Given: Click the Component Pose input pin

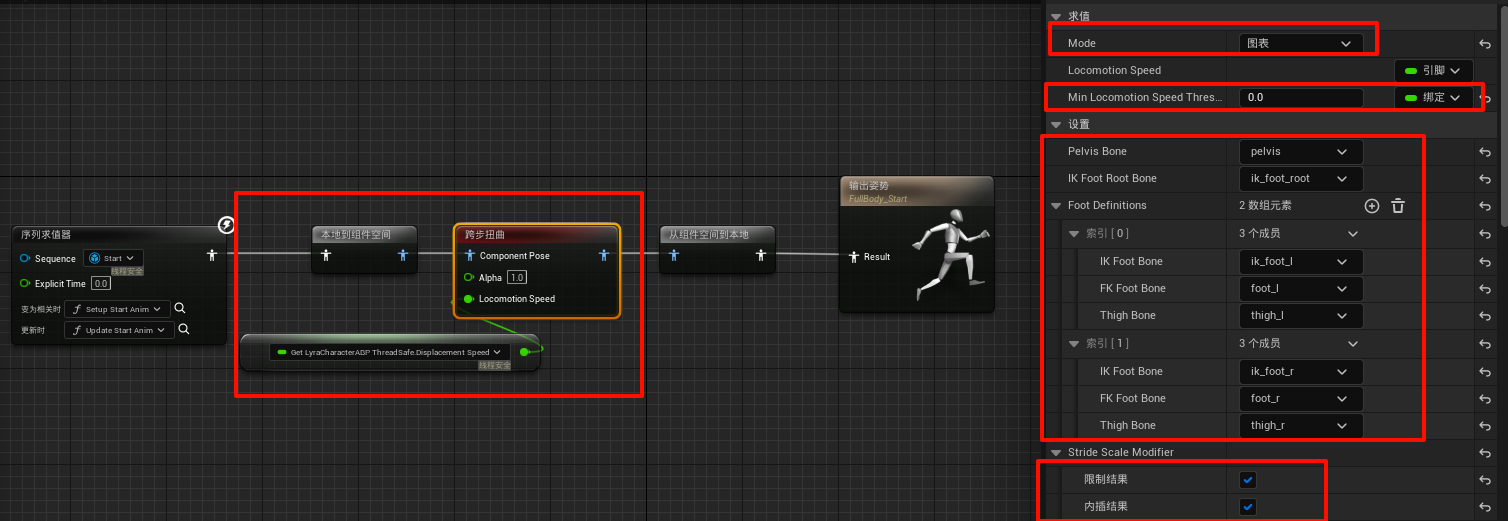Looking at the screenshot, I should pyautogui.click(x=470, y=256).
